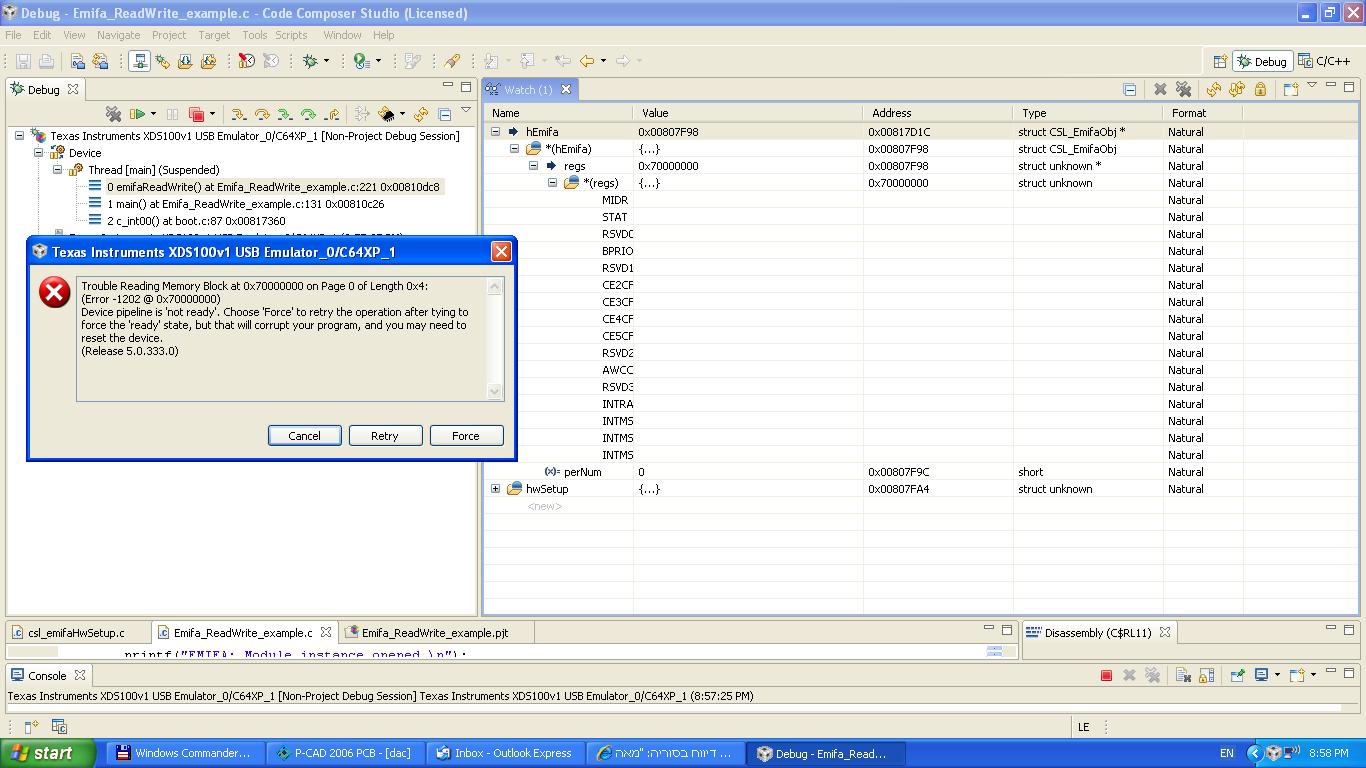The image size is (1366, 768).
Task: Click the Retry button in error dialog
Action: [385, 436]
